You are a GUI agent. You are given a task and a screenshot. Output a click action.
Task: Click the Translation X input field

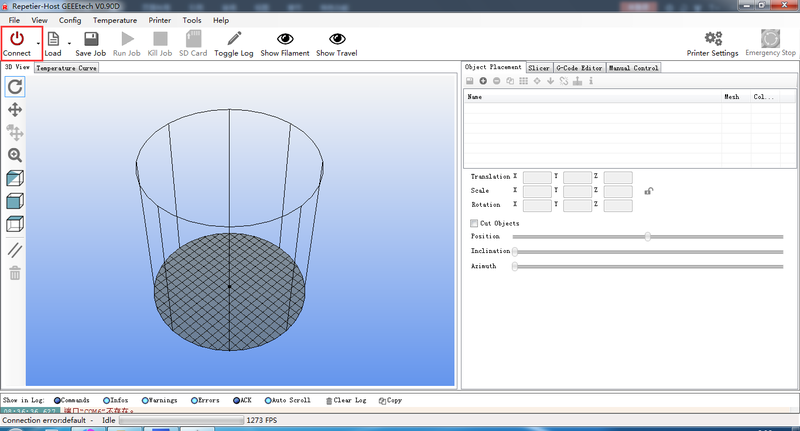point(537,177)
